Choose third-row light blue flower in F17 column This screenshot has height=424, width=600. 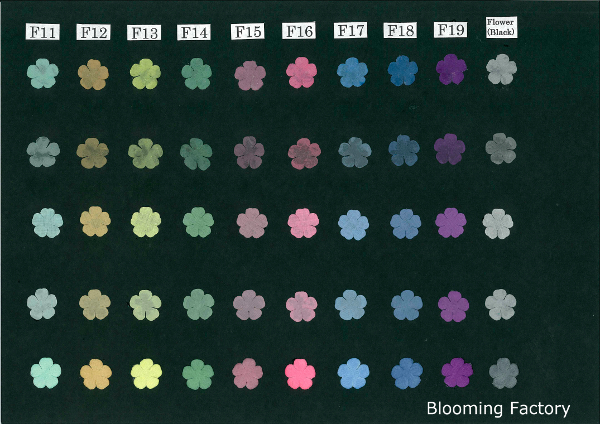point(353,225)
